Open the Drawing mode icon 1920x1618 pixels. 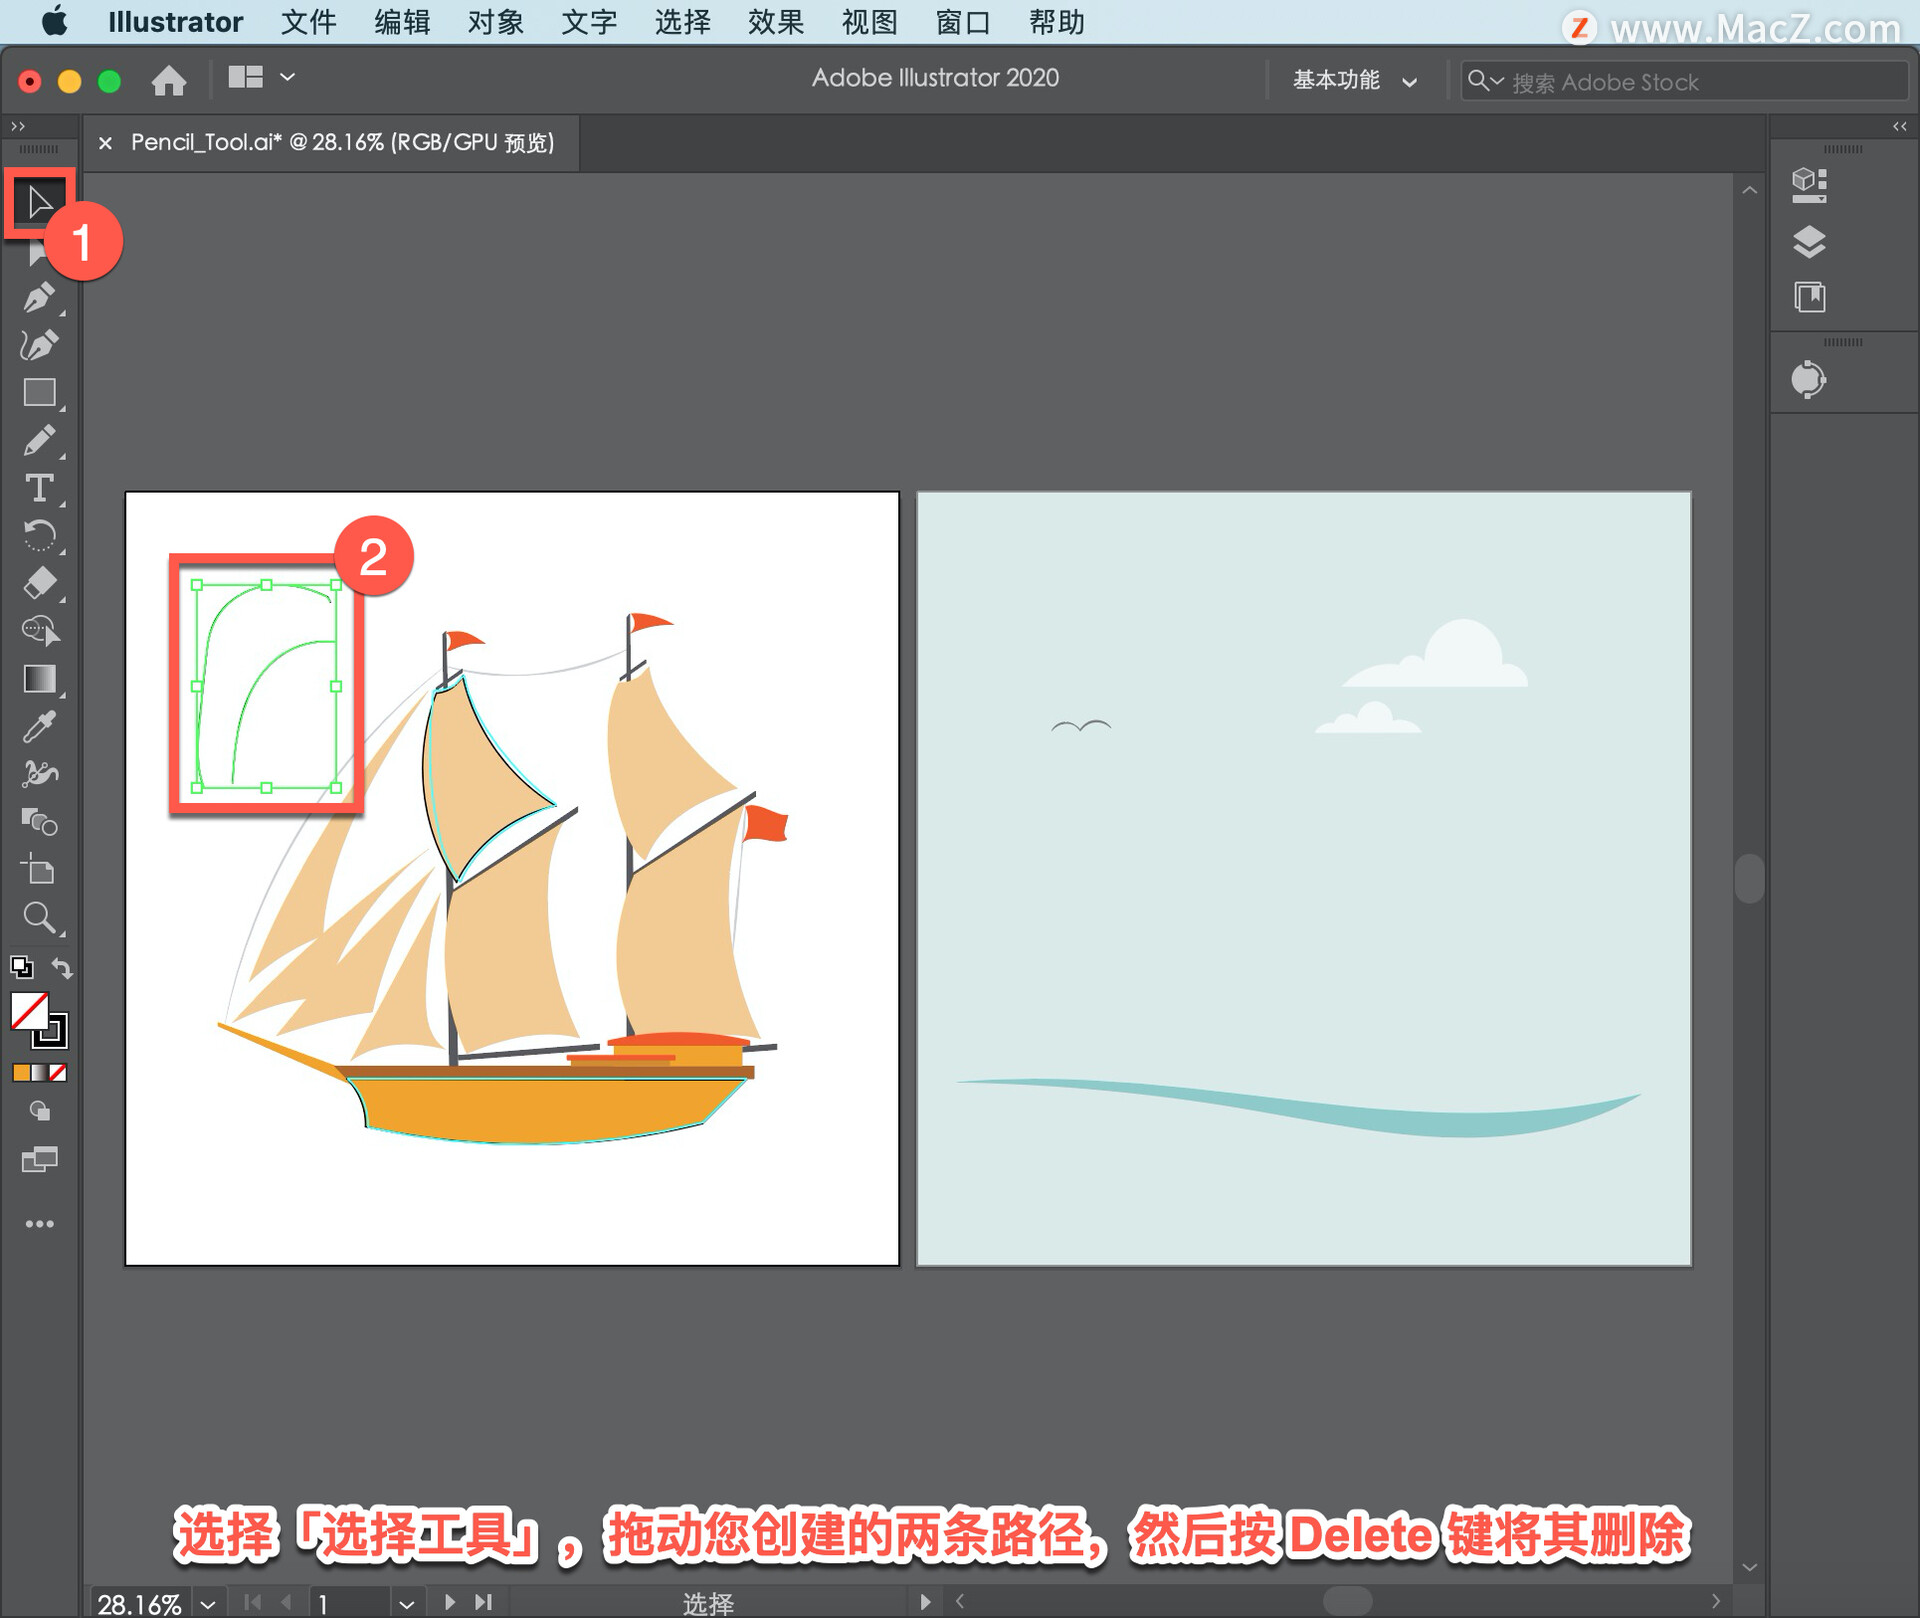click(40, 1111)
